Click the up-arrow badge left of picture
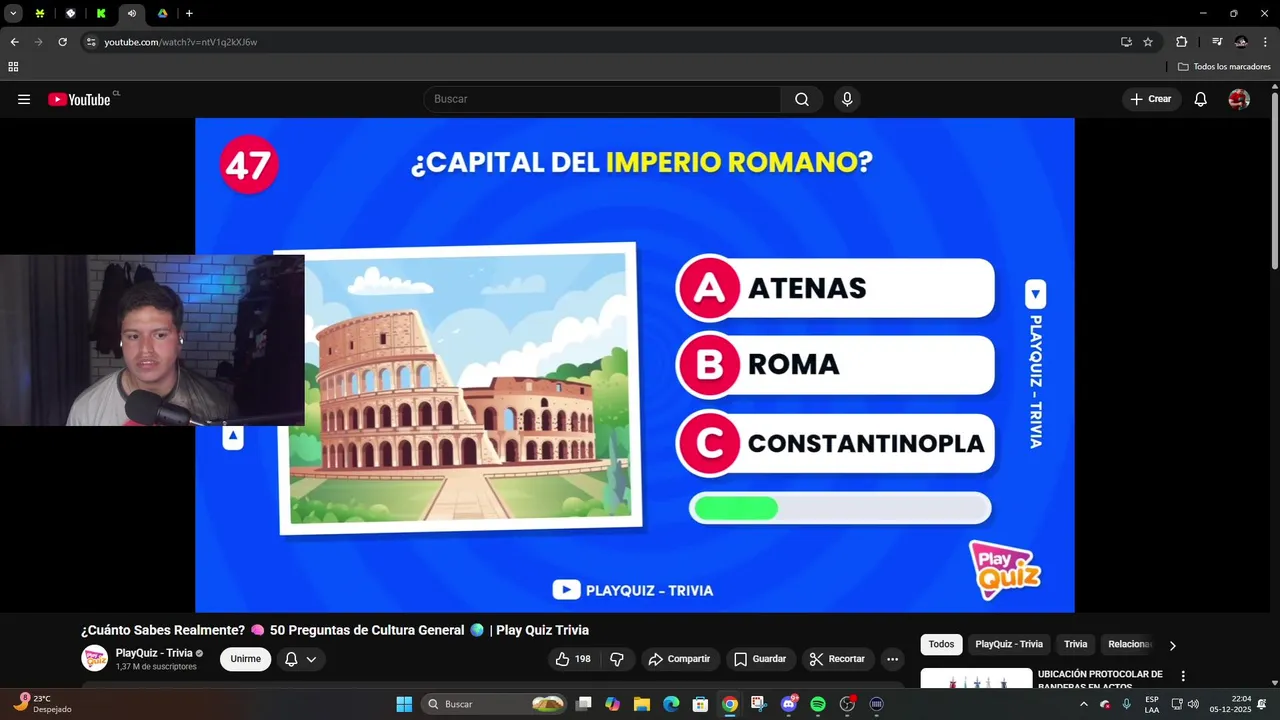 233,436
